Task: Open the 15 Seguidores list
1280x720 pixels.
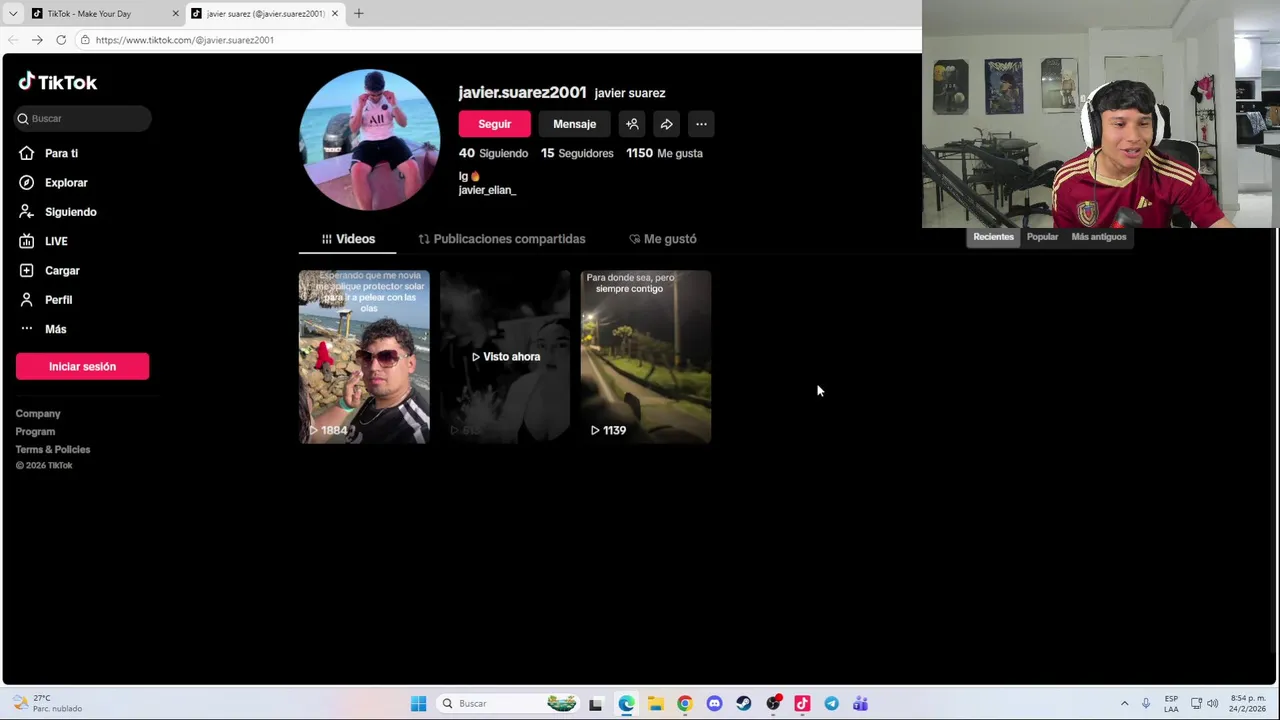Action: pyautogui.click(x=577, y=153)
